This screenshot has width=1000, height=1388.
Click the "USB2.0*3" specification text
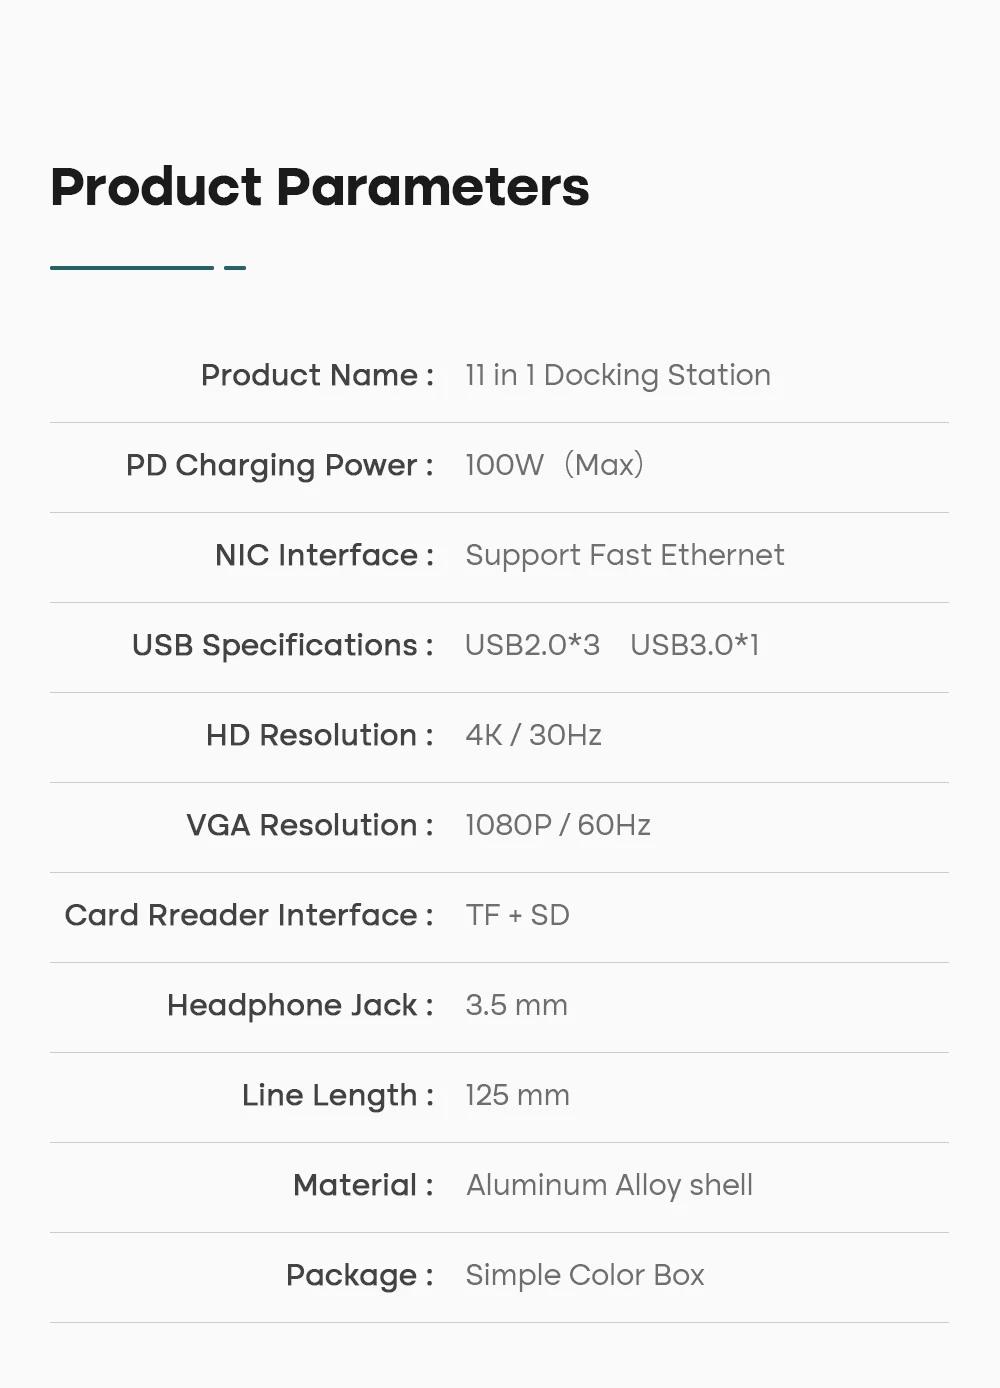point(532,645)
